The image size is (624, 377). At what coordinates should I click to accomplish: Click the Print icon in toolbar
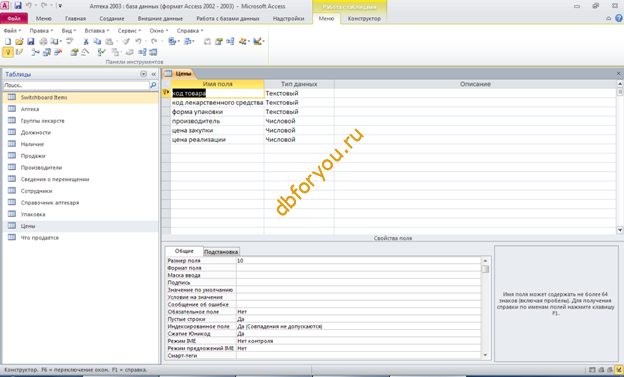[43, 41]
